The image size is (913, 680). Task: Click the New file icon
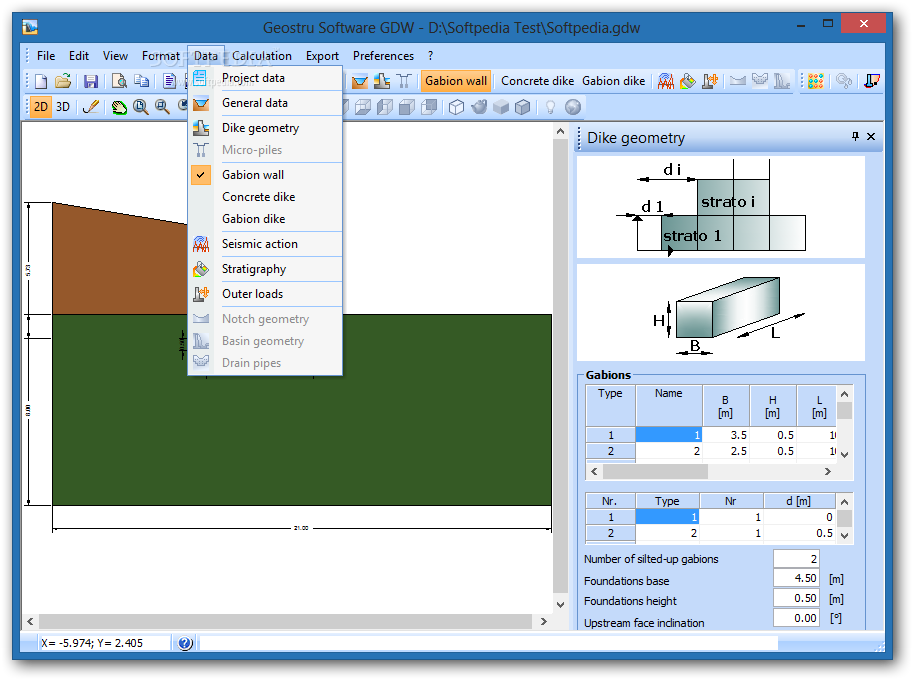[x=41, y=81]
